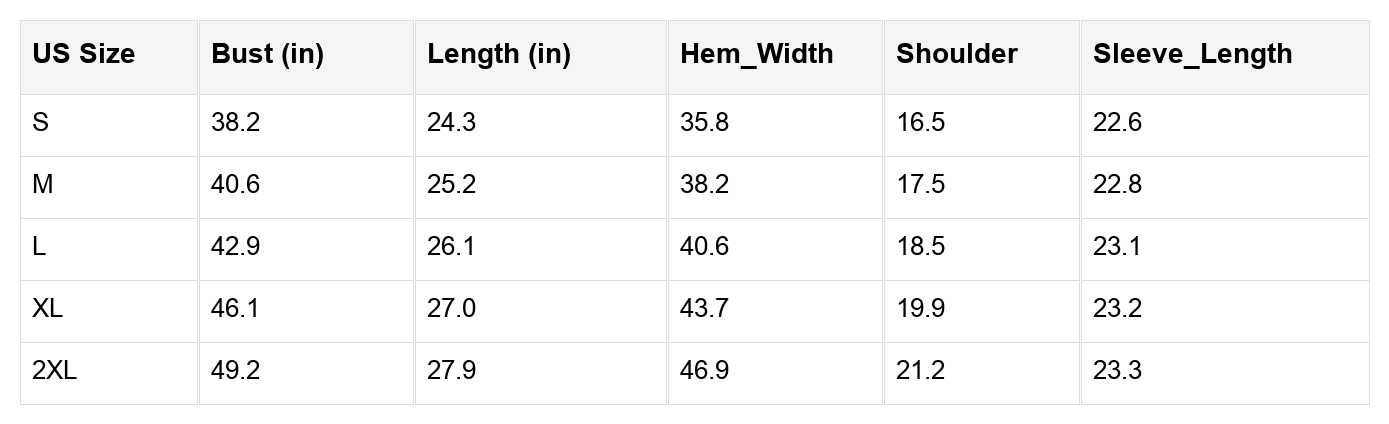Select the Length (in) header cell
The height and width of the screenshot is (424, 1389).
pos(498,54)
